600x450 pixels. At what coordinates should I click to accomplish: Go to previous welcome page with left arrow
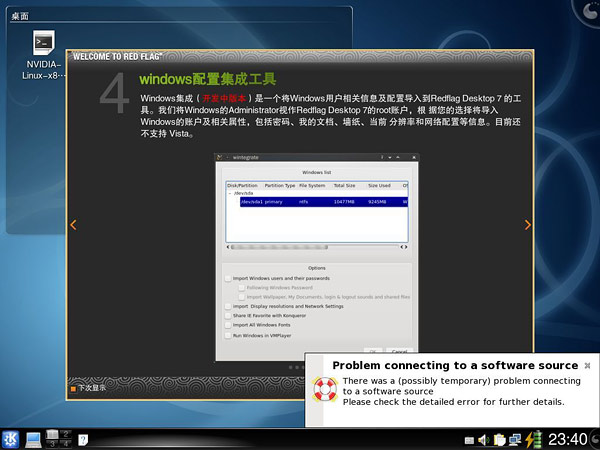pyautogui.click(x=73, y=225)
